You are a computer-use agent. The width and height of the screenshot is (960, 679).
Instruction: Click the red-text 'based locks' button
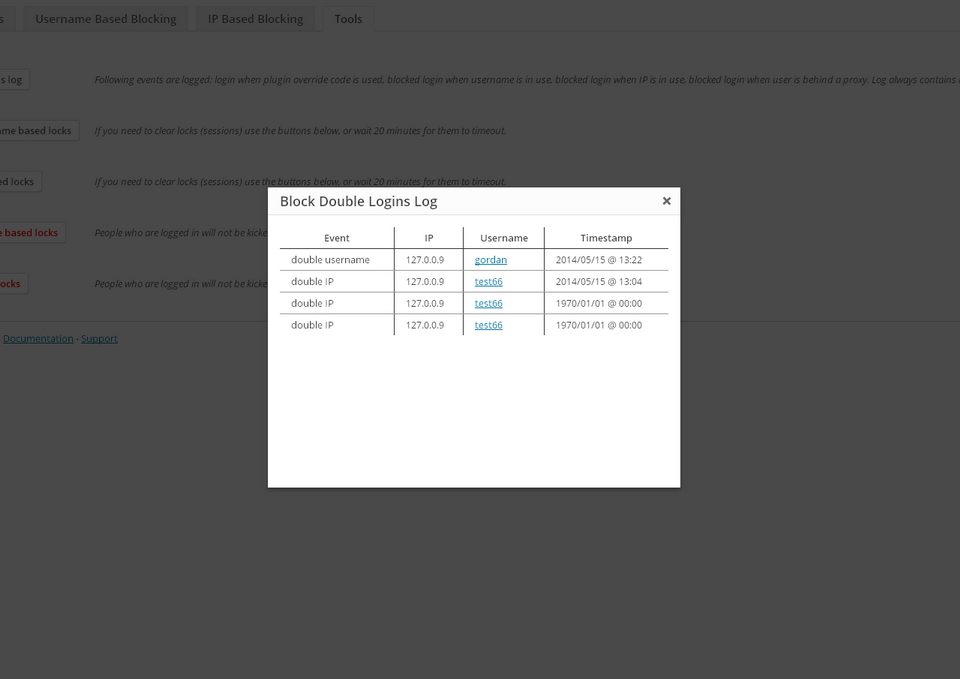(31, 233)
